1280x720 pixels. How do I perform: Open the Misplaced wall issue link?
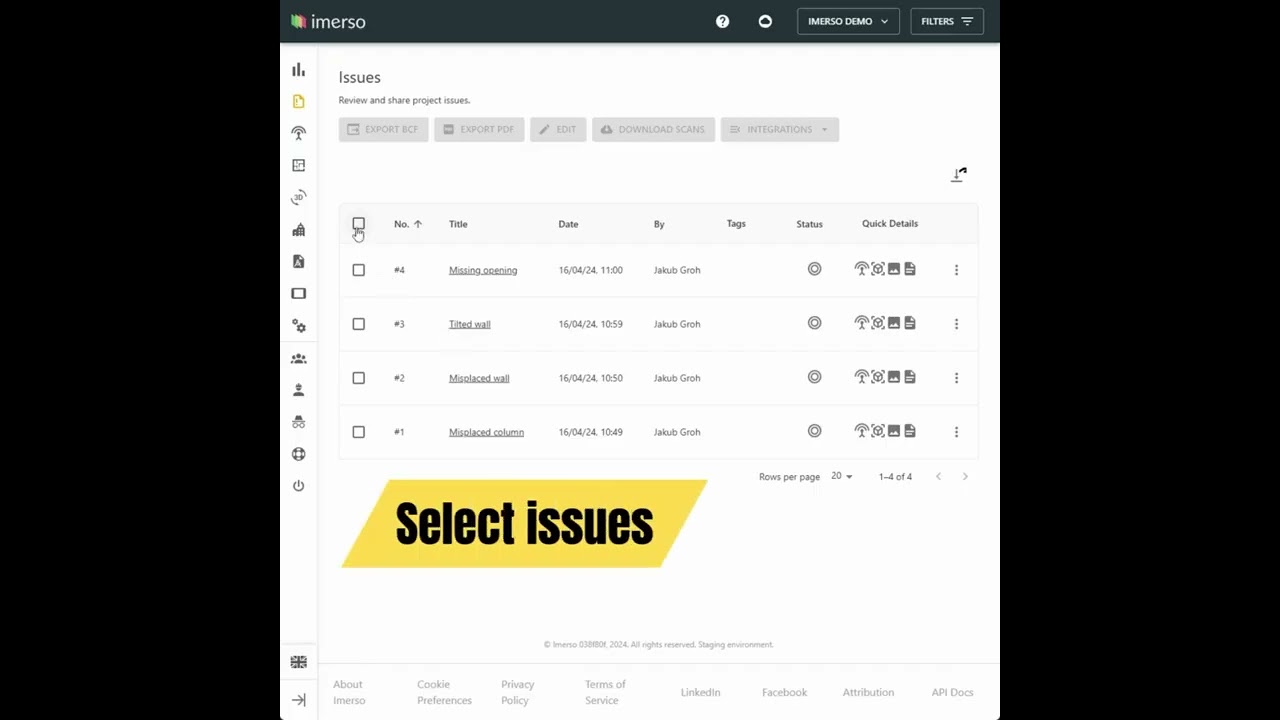pos(479,378)
